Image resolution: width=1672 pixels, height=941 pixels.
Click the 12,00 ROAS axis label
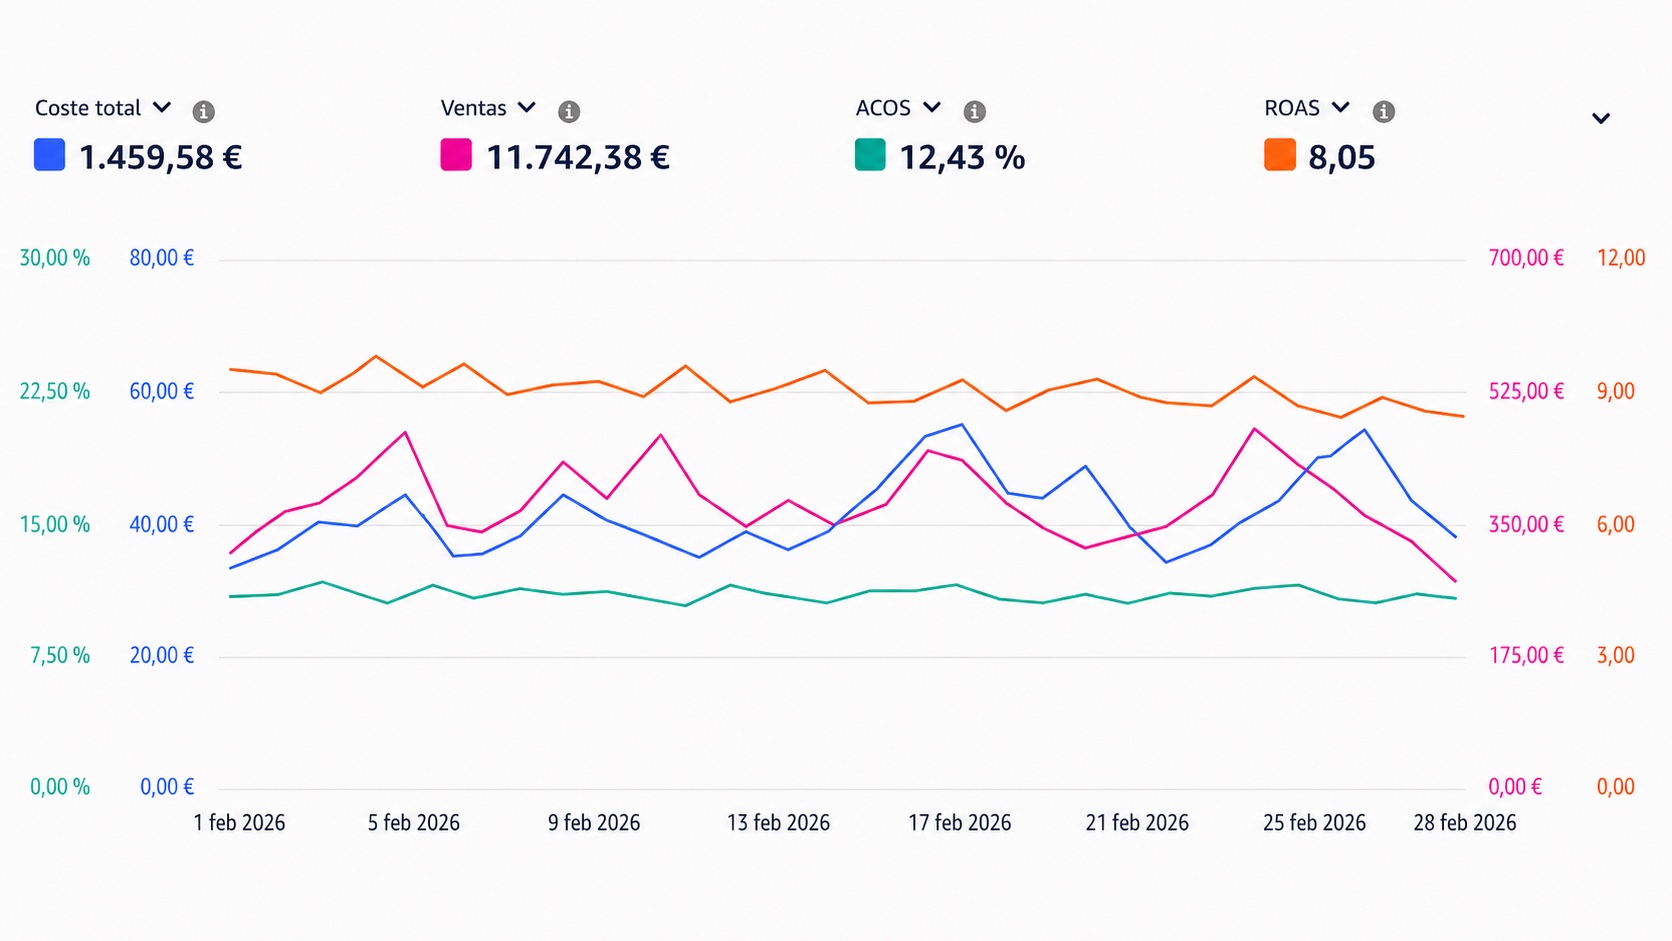(x=1621, y=258)
